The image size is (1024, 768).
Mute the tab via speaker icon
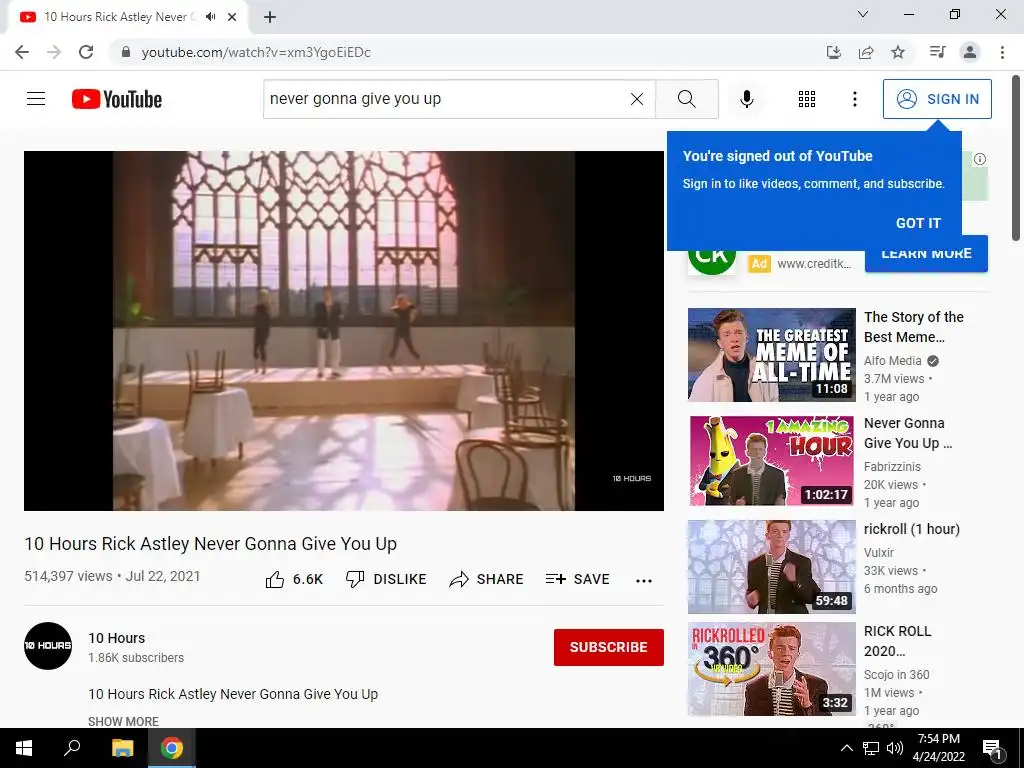(x=210, y=17)
